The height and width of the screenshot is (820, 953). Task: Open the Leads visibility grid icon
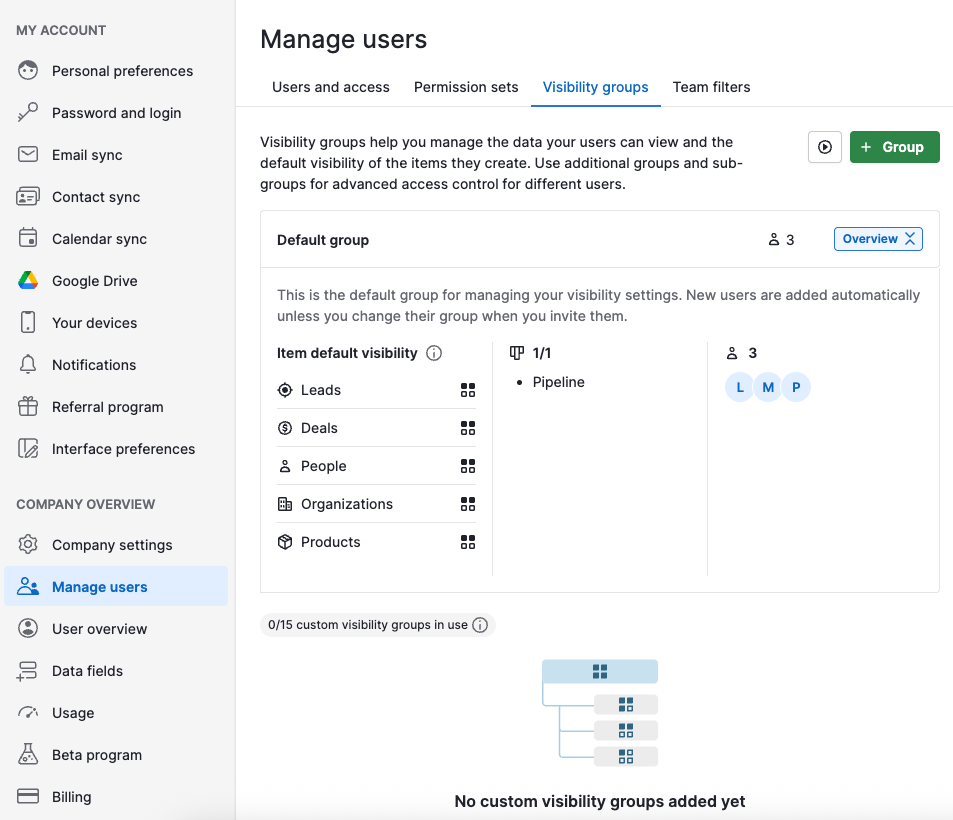[467, 390]
